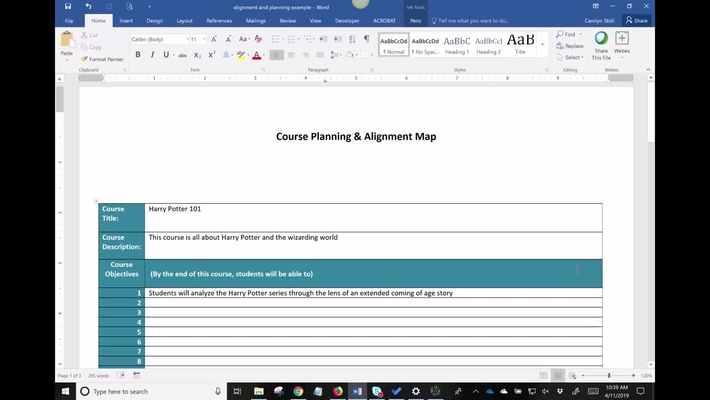Screen dimensions: 710x400
Task: Open the numbering list dropdown
Action: [x=298, y=39]
